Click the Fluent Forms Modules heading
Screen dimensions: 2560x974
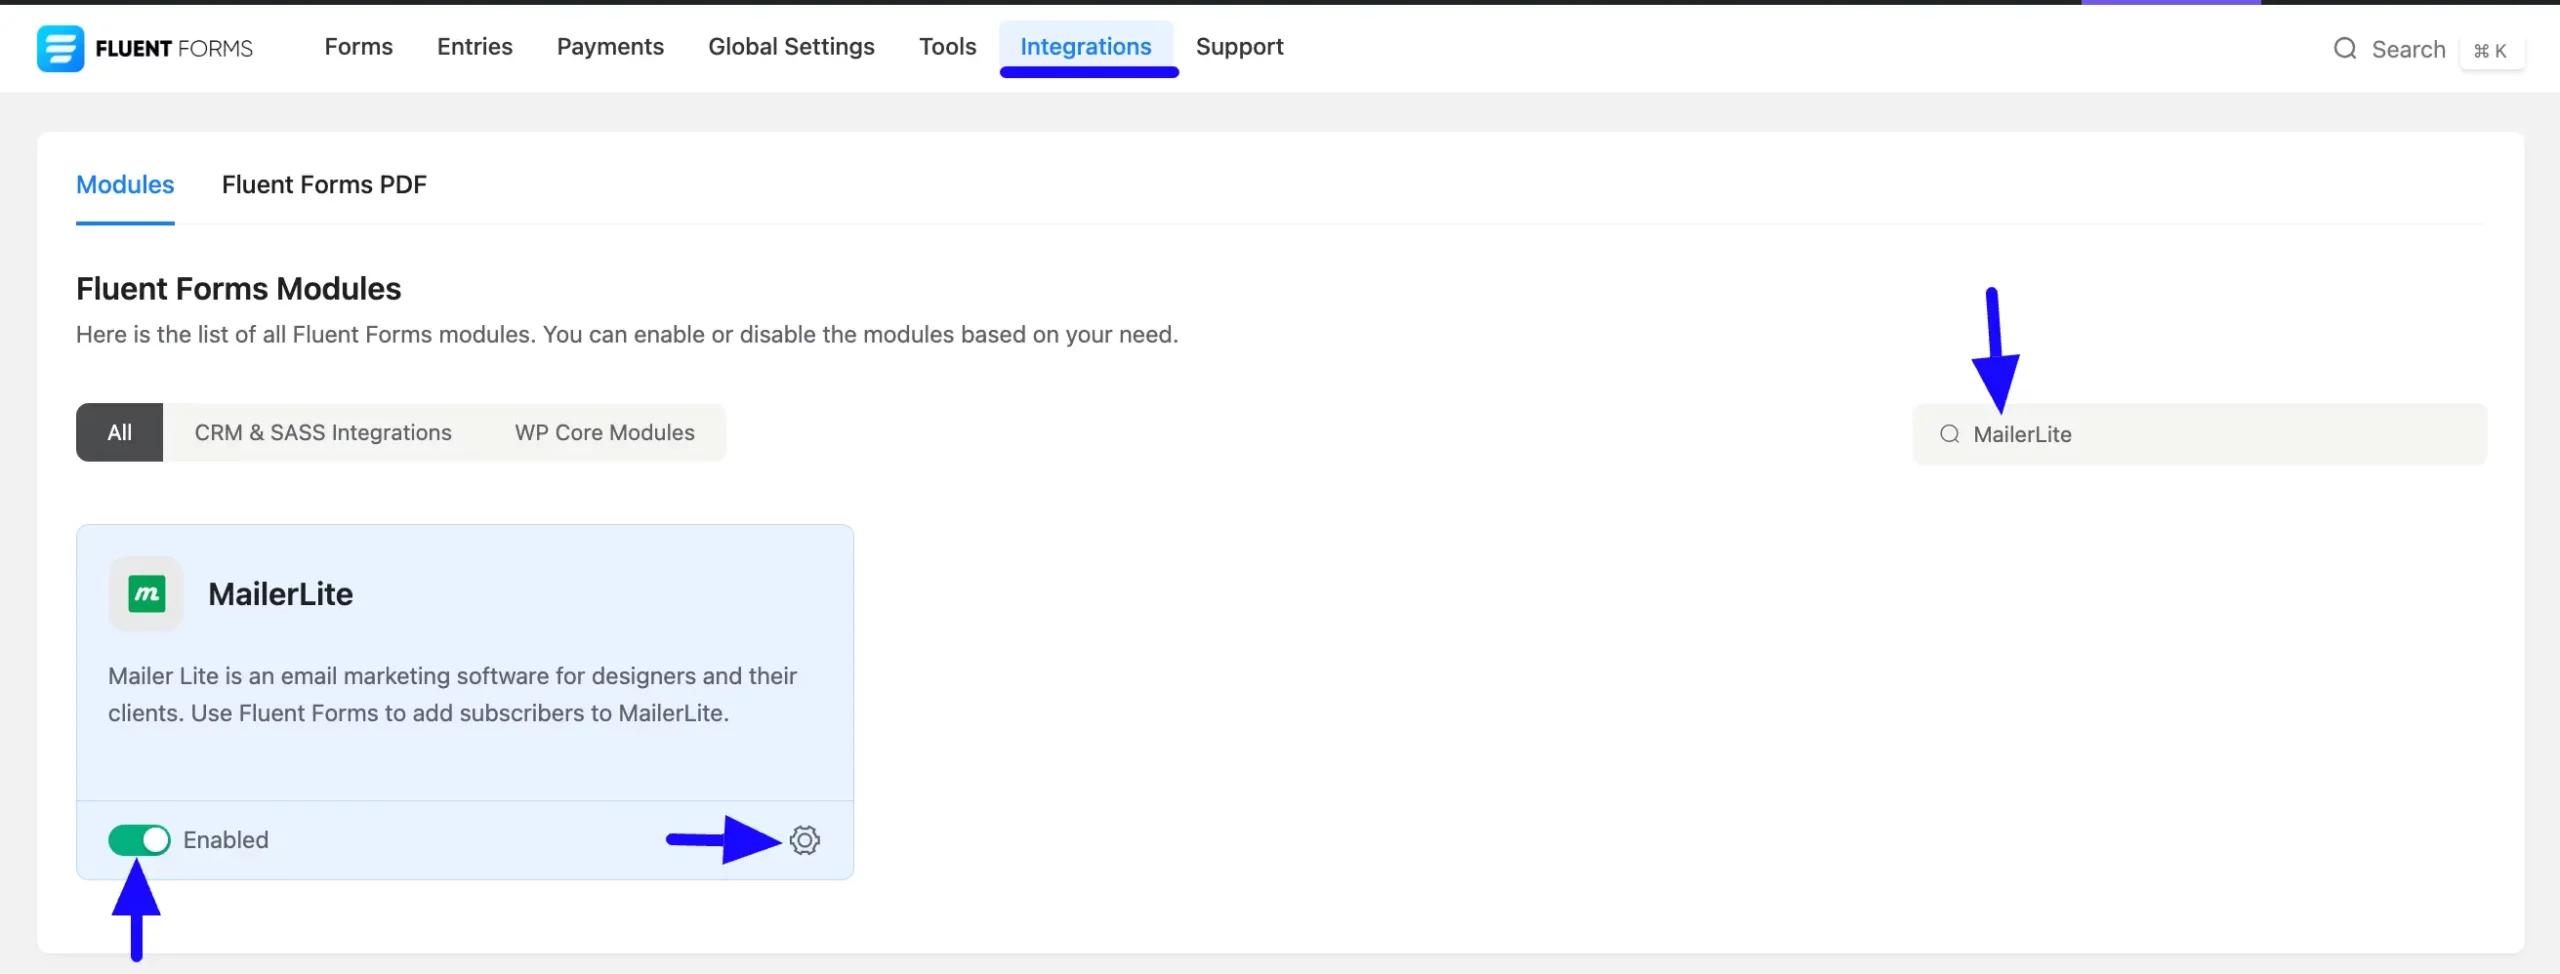point(238,289)
